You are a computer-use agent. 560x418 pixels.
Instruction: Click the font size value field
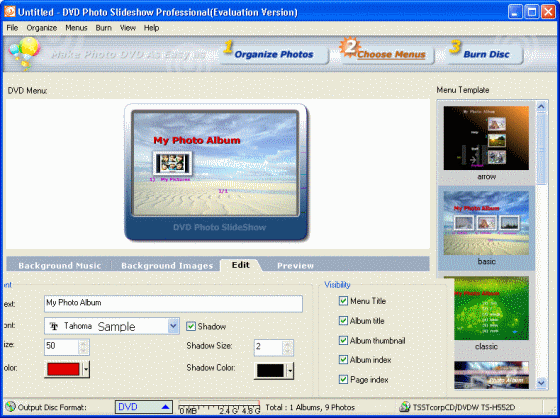(x=61, y=347)
